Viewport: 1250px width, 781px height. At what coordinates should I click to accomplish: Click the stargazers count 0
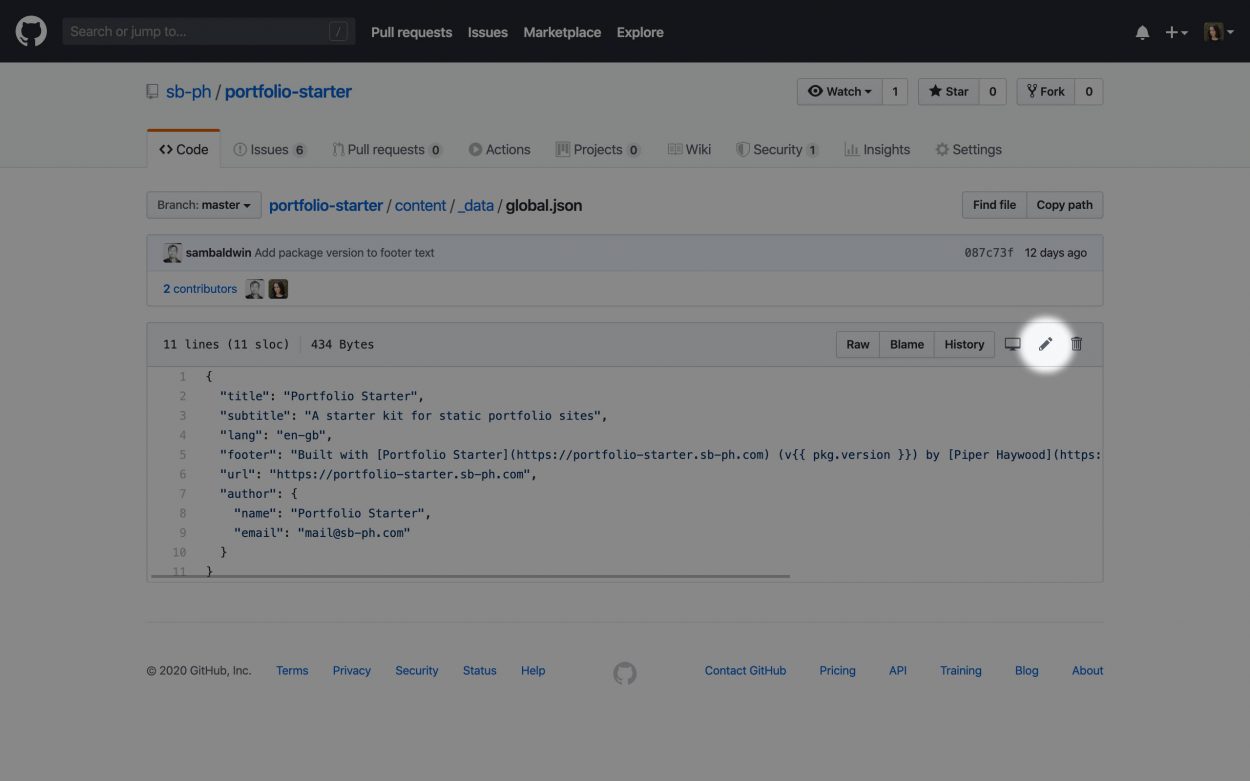(992, 91)
